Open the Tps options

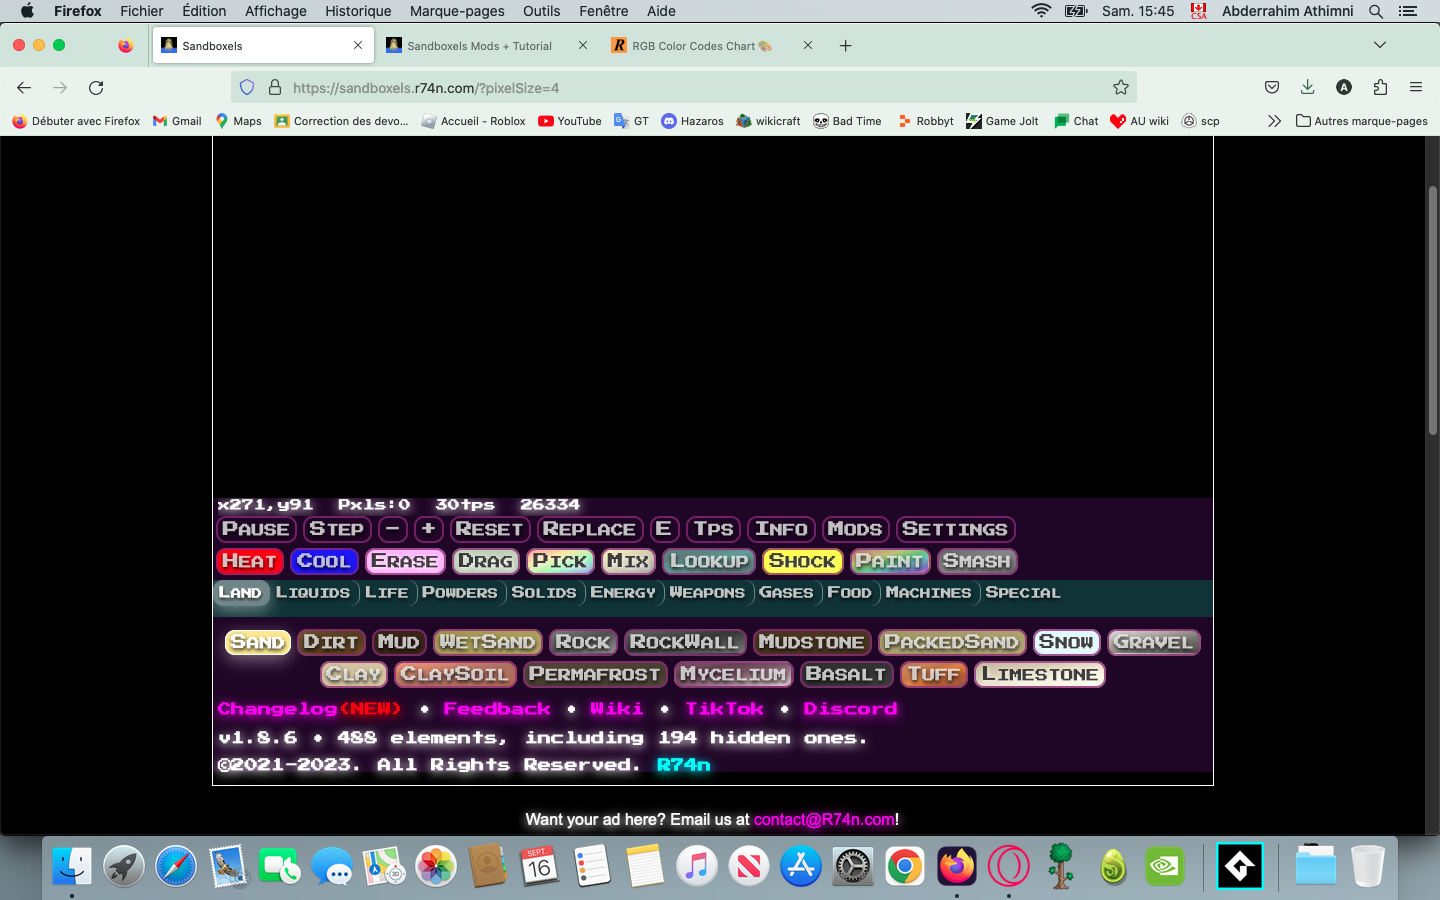tap(713, 529)
